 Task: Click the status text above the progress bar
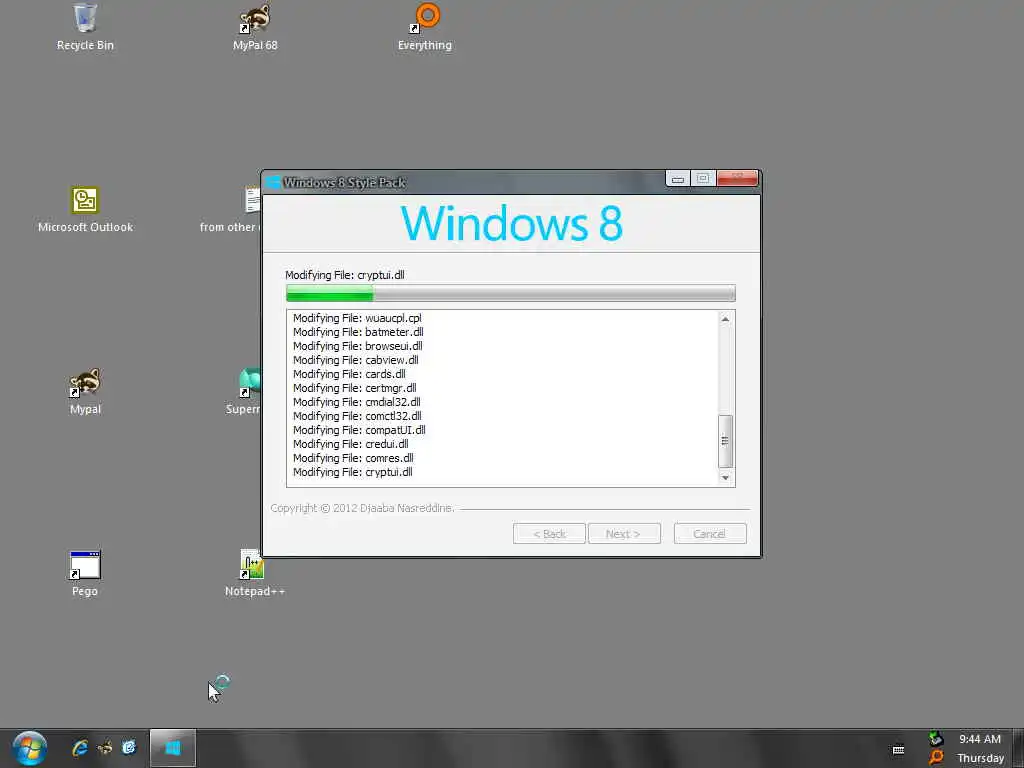pyautogui.click(x=345, y=275)
